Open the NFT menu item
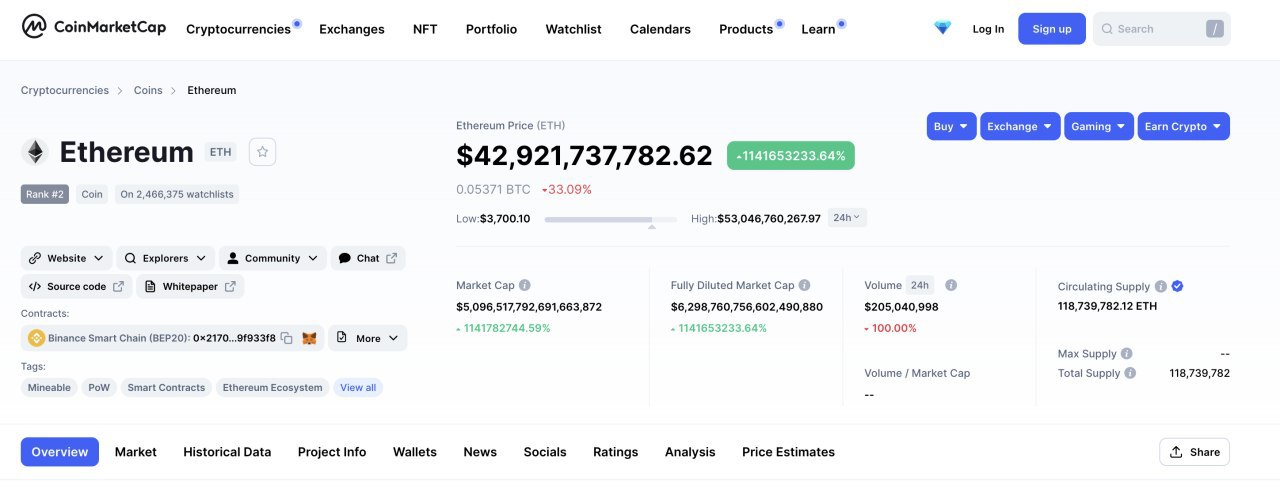Viewport: 1280px width, 496px height. 425,29
